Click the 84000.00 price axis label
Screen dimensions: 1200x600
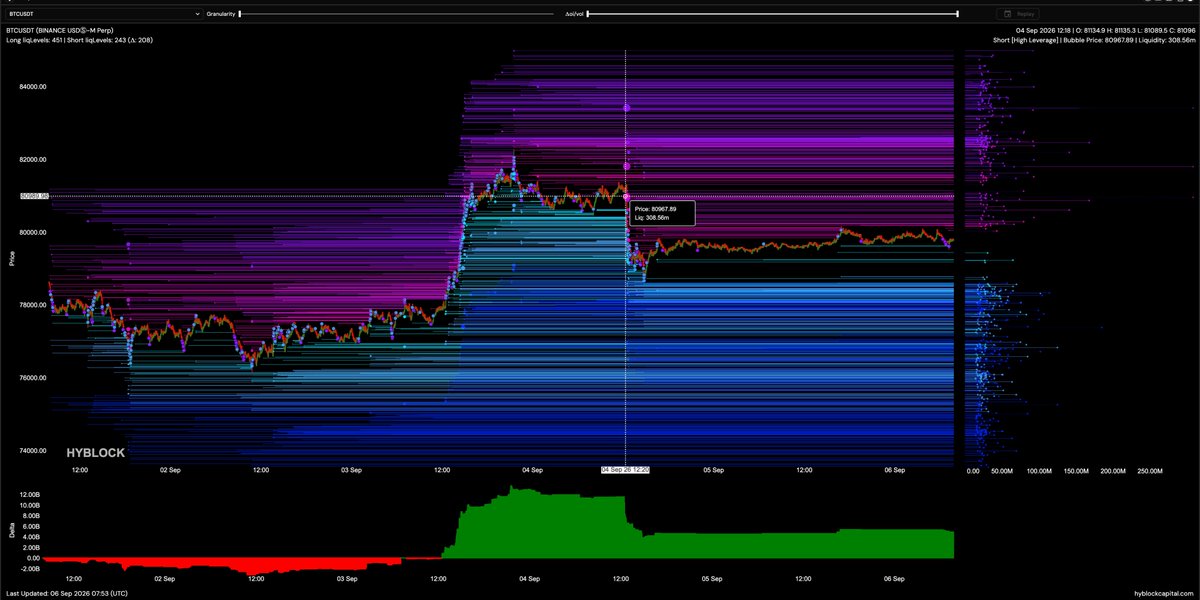coord(33,87)
